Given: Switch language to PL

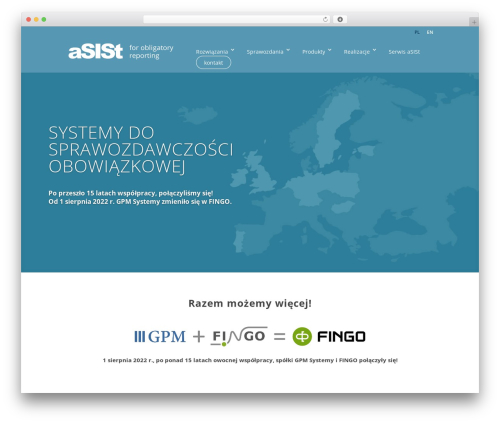Looking at the screenshot, I should pos(417,32).
